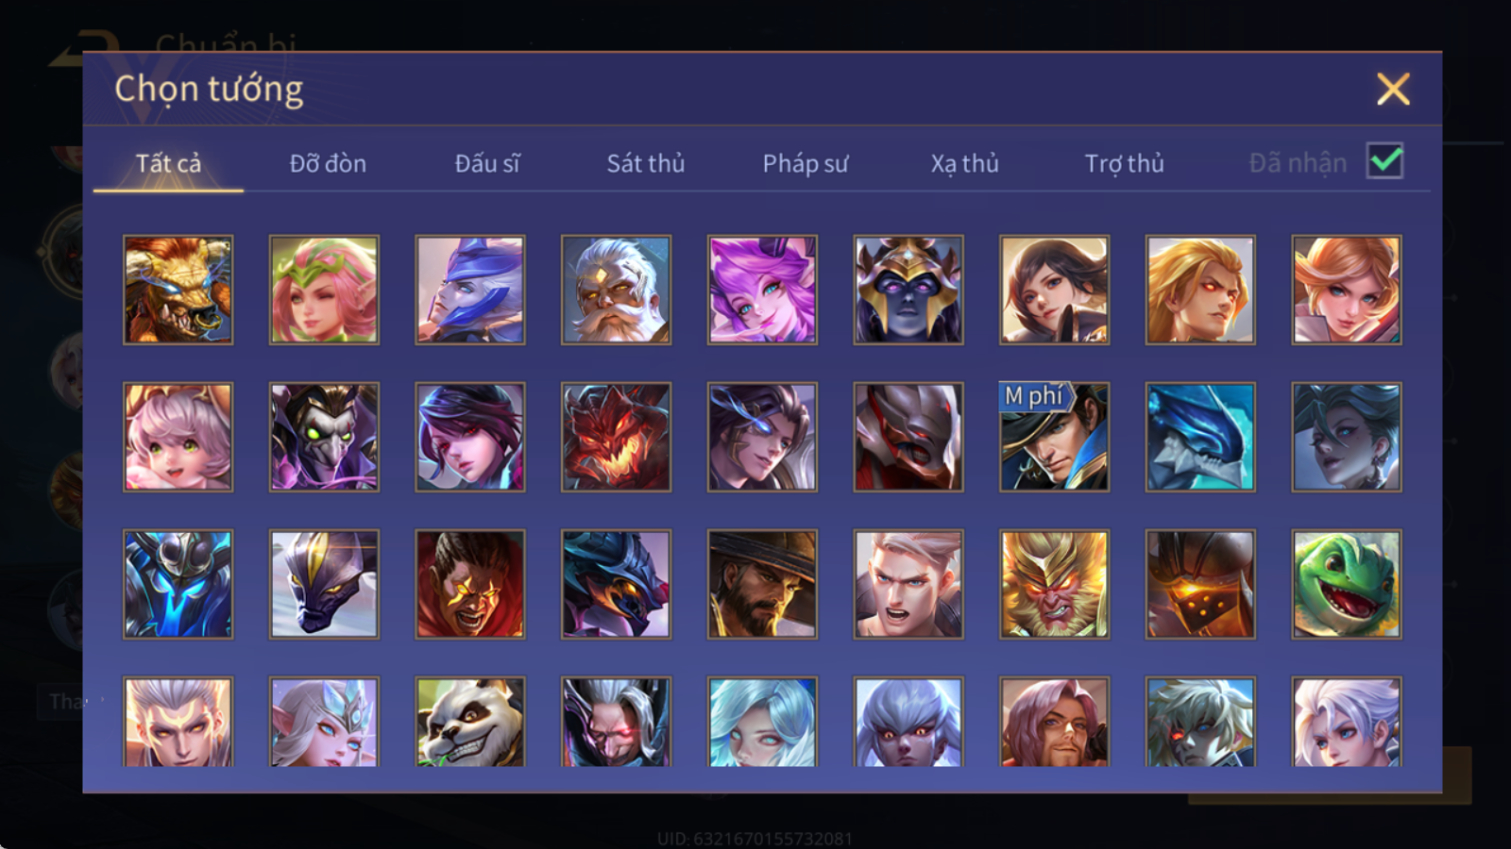Pick the pink-haired purple fairy hero
Viewport: 1511px width, 849px height.
(762, 290)
